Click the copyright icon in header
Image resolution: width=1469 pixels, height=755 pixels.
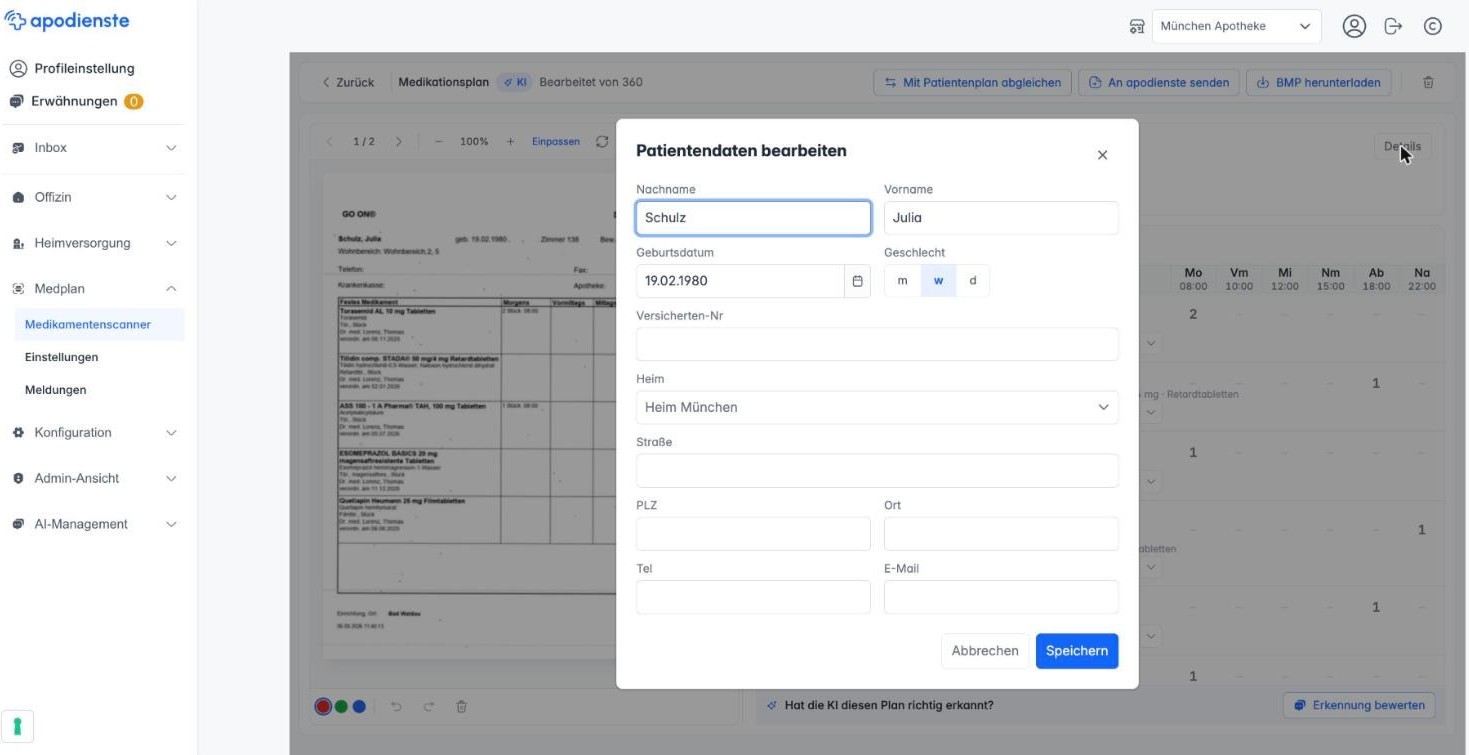[x=1432, y=26]
